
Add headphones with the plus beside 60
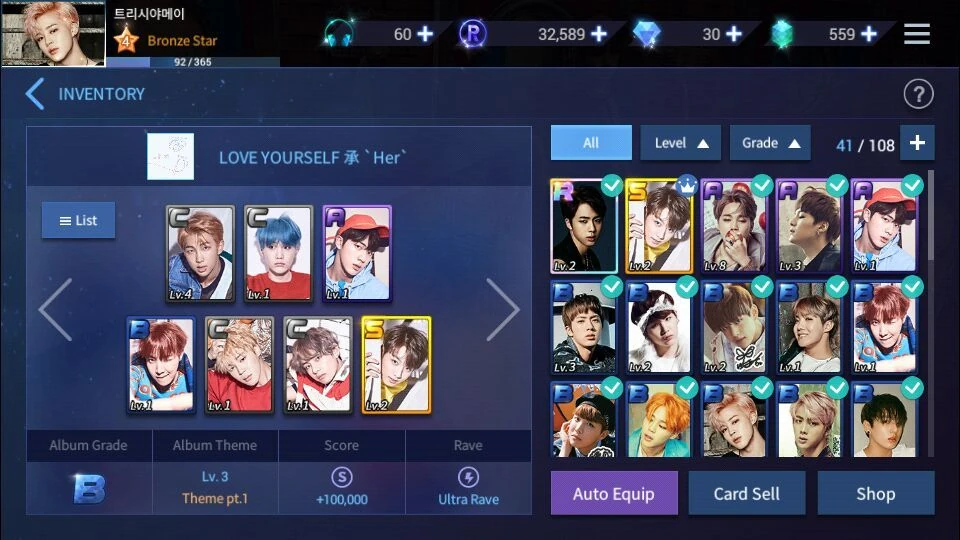pyautogui.click(x=425, y=34)
